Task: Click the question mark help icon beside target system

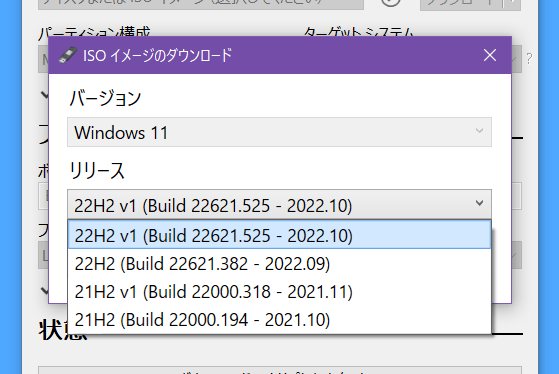Action: point(529,58)
